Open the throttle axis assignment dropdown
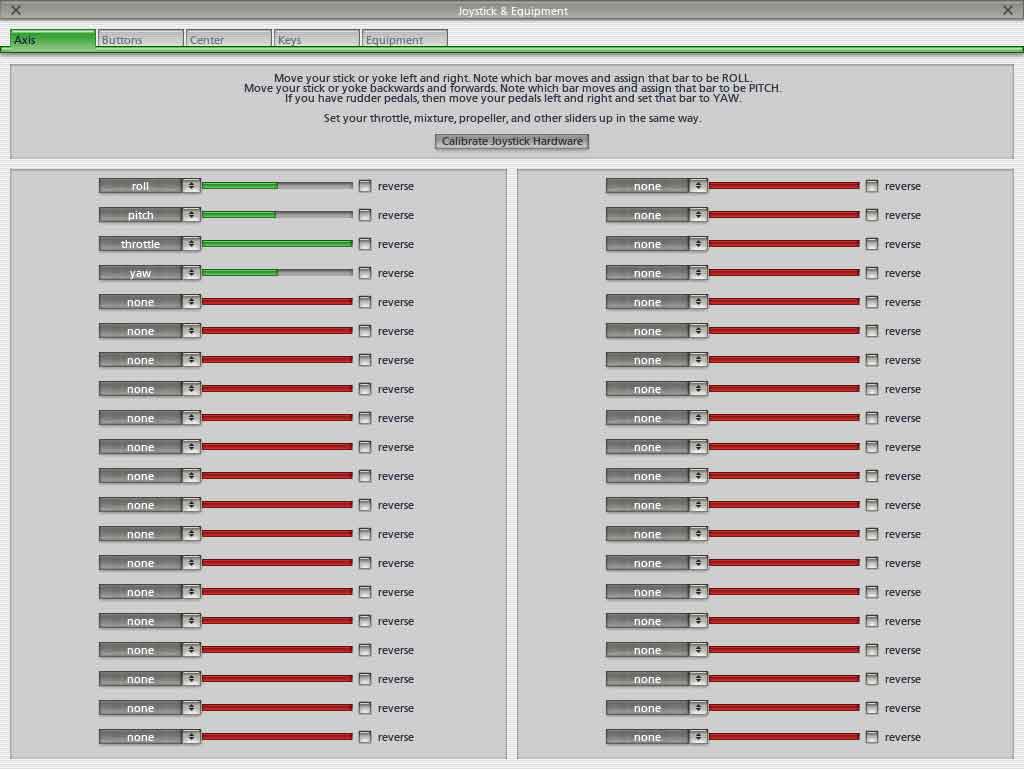 pos(141,244)
